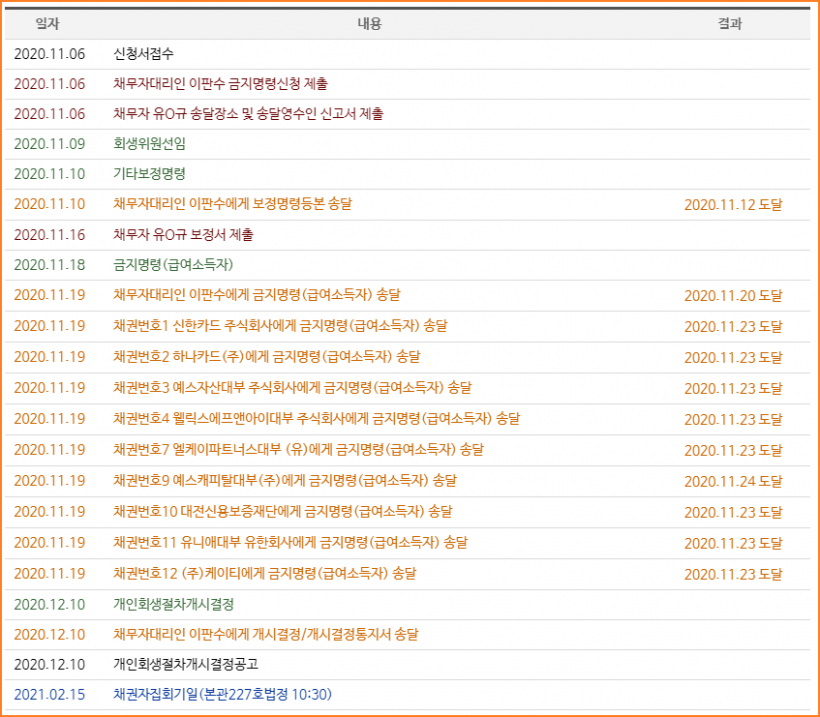The image size is (820, 717).
Task: Click the 2021.02.15 date cell
Action: pyautogui.click(x=50, y=695)
